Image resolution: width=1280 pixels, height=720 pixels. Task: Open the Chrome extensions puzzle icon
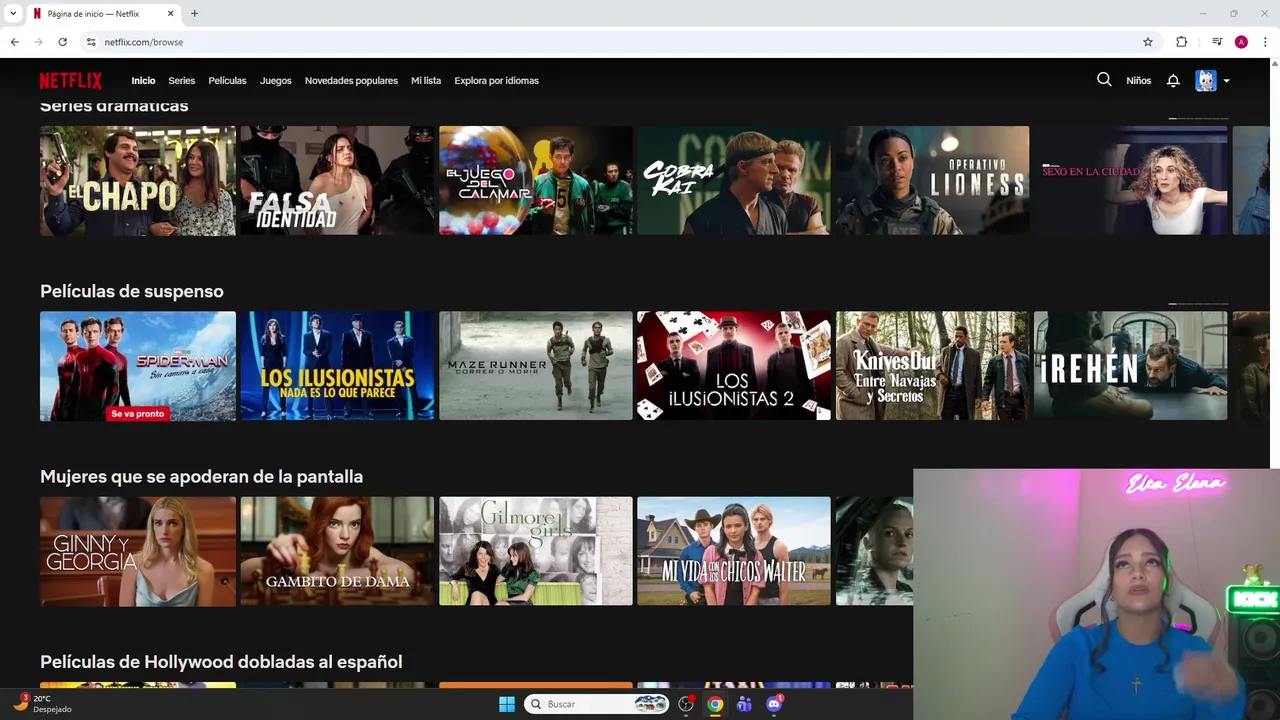coord(1182,42)
